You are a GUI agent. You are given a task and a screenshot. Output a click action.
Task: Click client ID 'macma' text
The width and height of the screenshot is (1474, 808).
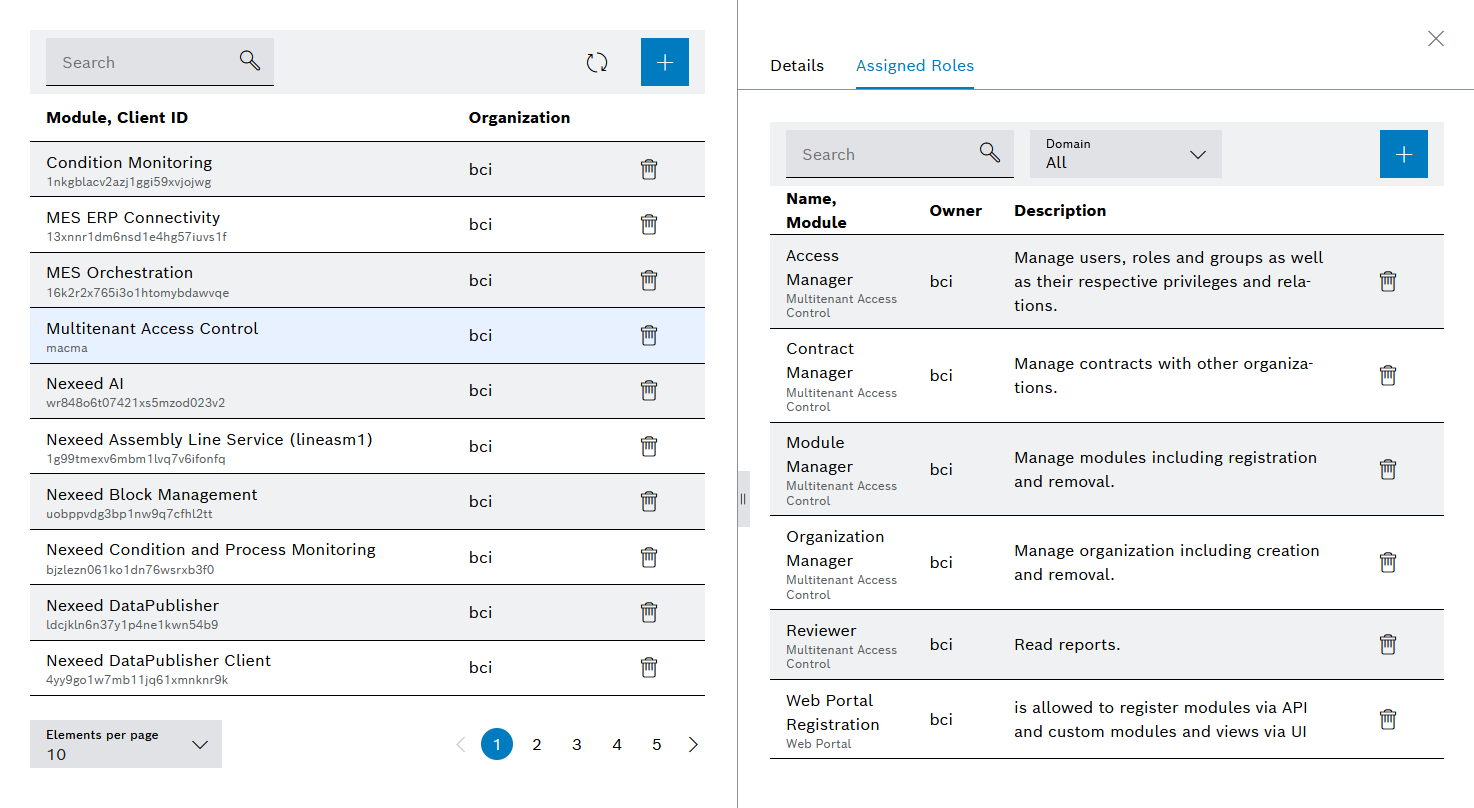[67, 348]
